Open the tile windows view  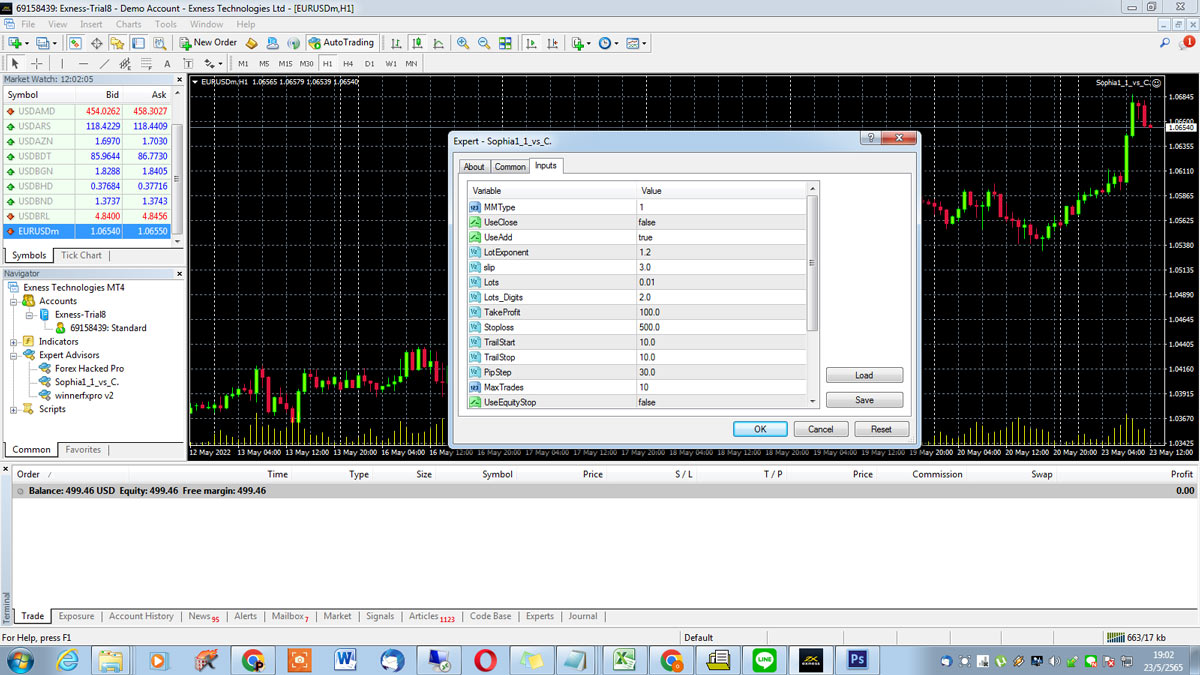pyautogui.click(x=504, y=43)
